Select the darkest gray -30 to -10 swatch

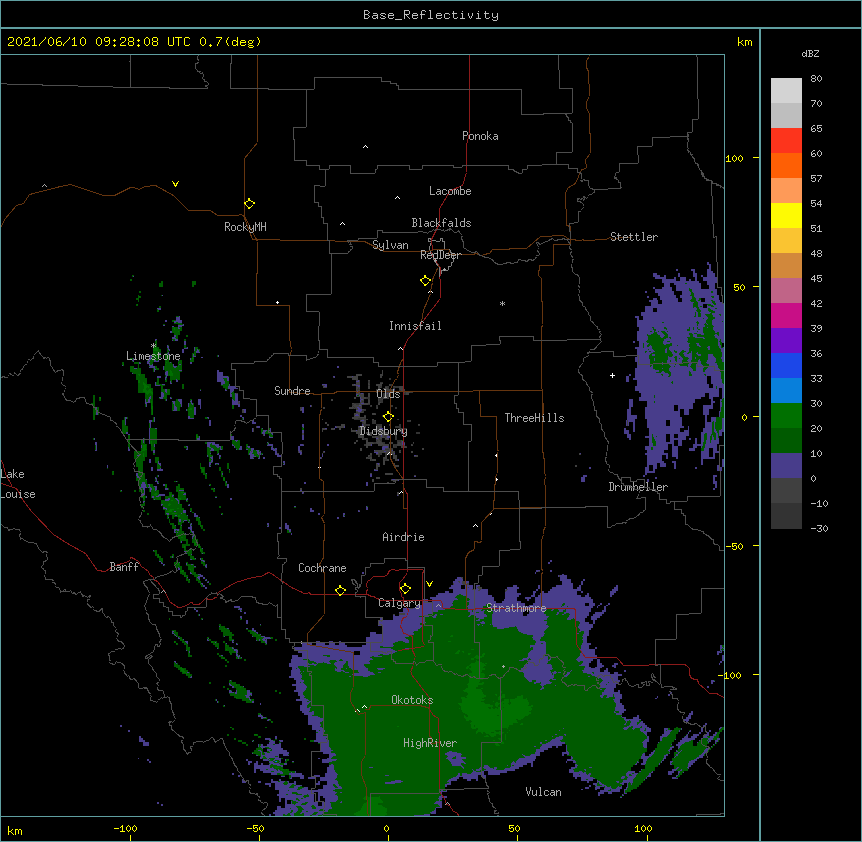tap(786, 516)
